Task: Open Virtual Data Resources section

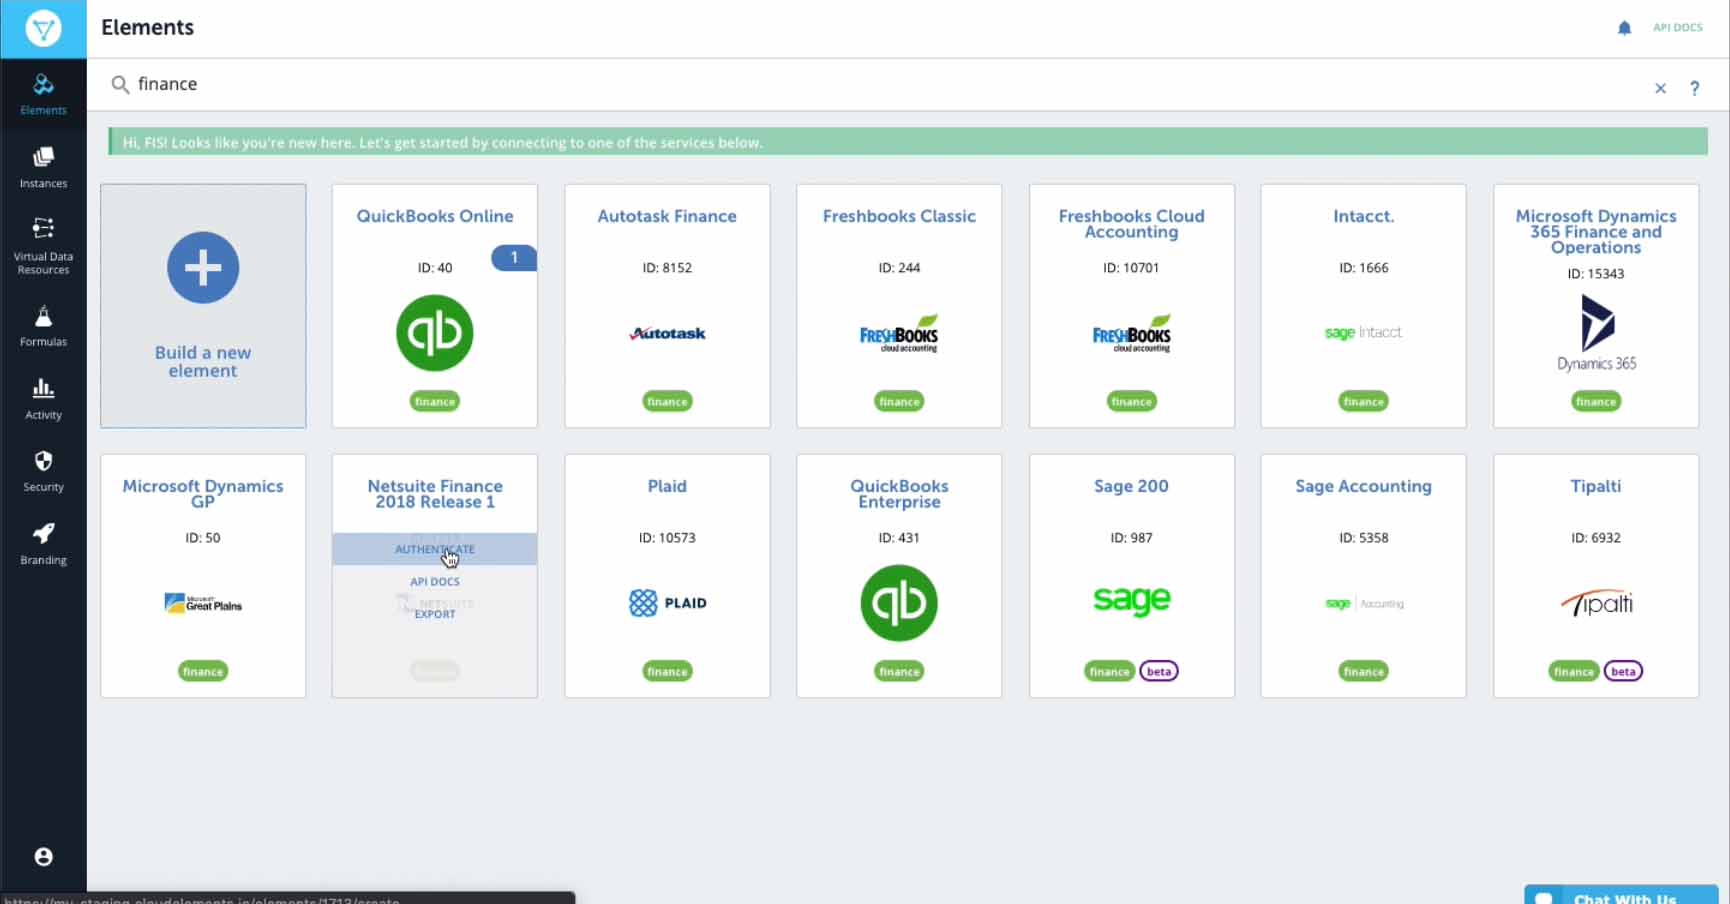Action: click(43, 246)
